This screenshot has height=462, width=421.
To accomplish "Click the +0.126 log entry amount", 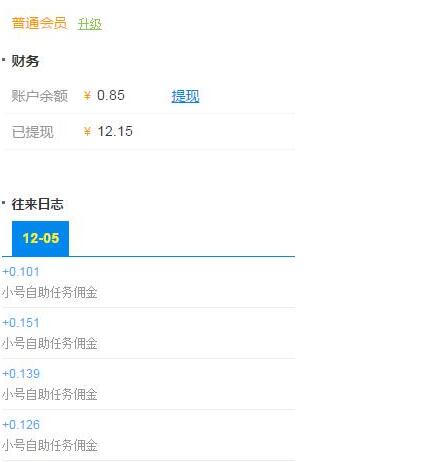I will 21,425.
